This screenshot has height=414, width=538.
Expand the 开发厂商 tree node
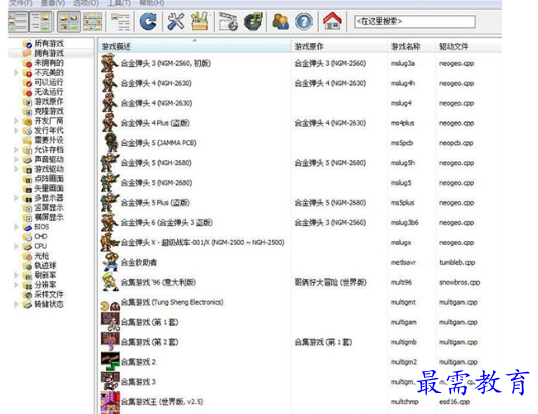(x=16, y=121)
